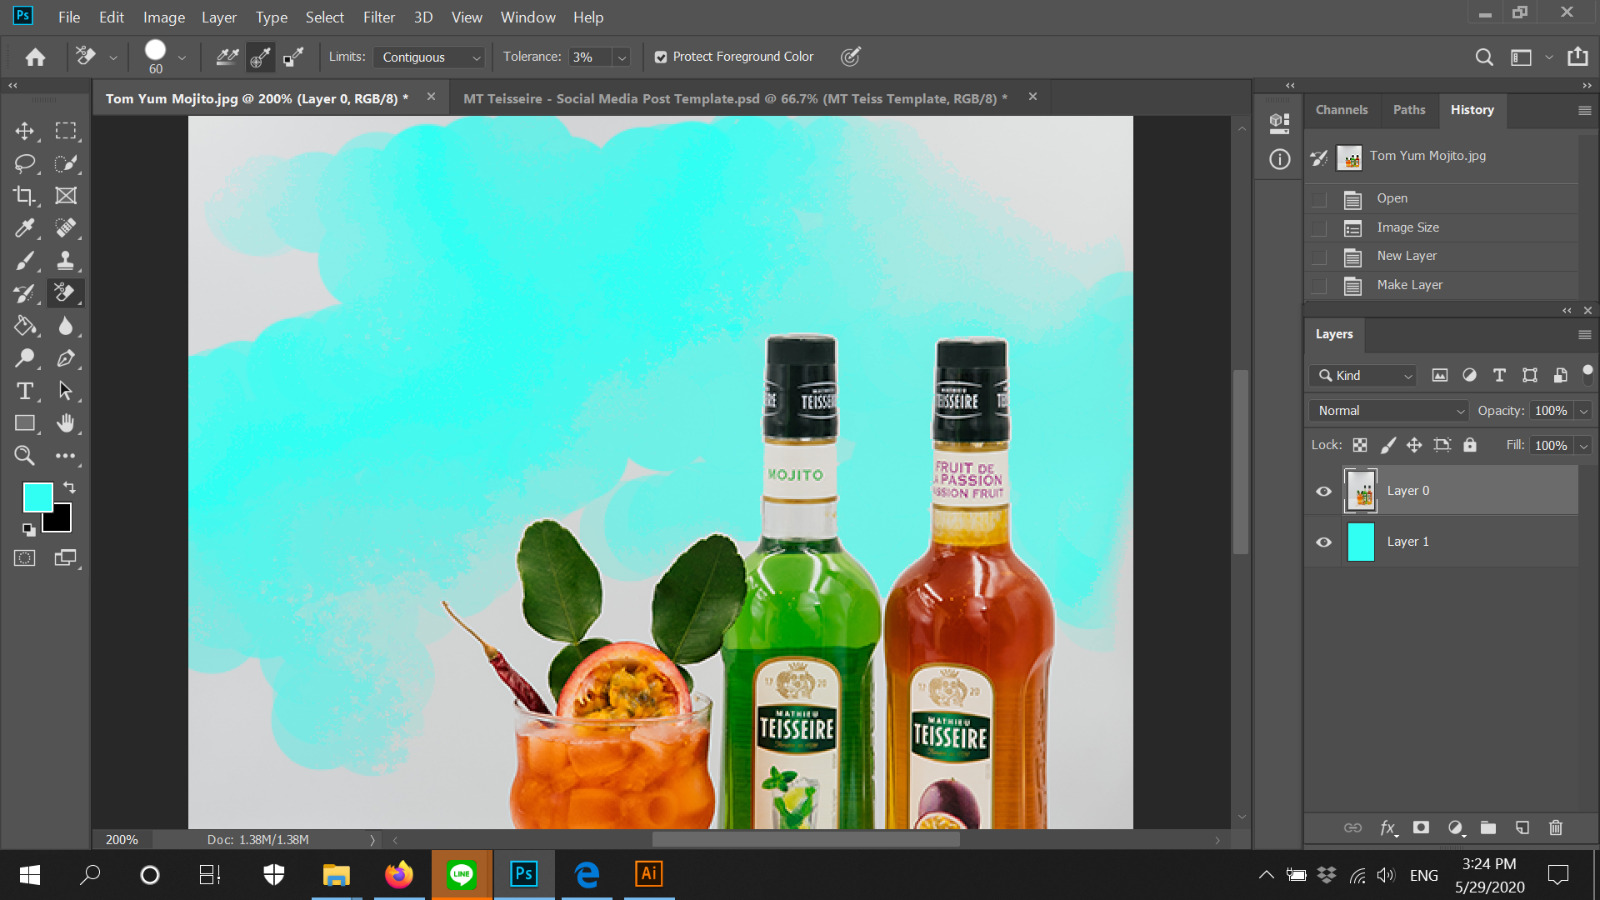
Task: Click the cyan foreground color swatch
Action: coord(36,496)
